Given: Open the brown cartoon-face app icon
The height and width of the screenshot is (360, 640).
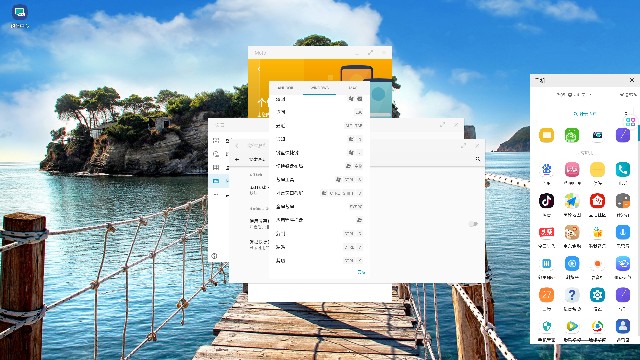Looking at the screenshot, I should [572, 232].
